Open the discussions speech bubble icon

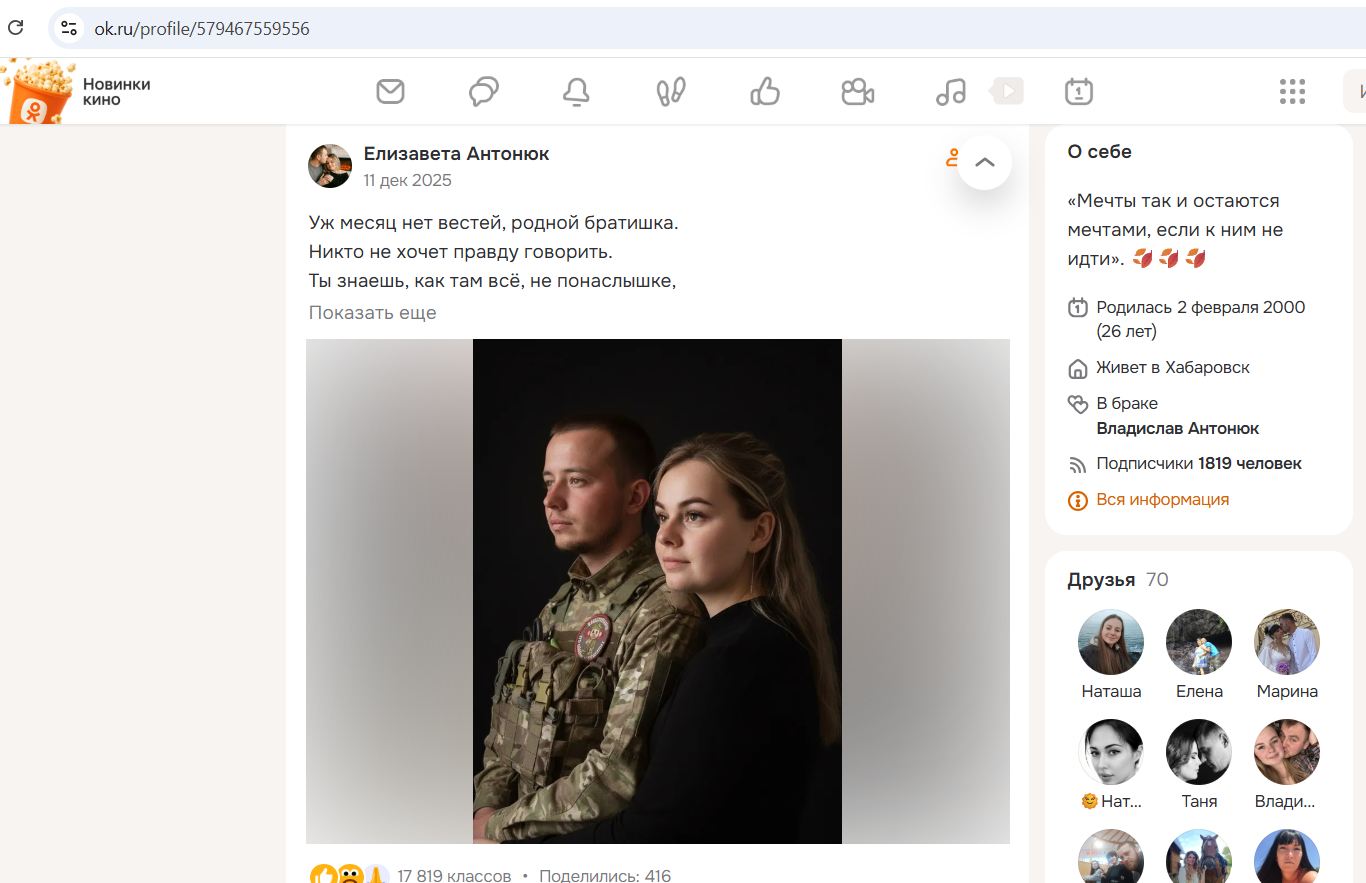pos(483,92)
